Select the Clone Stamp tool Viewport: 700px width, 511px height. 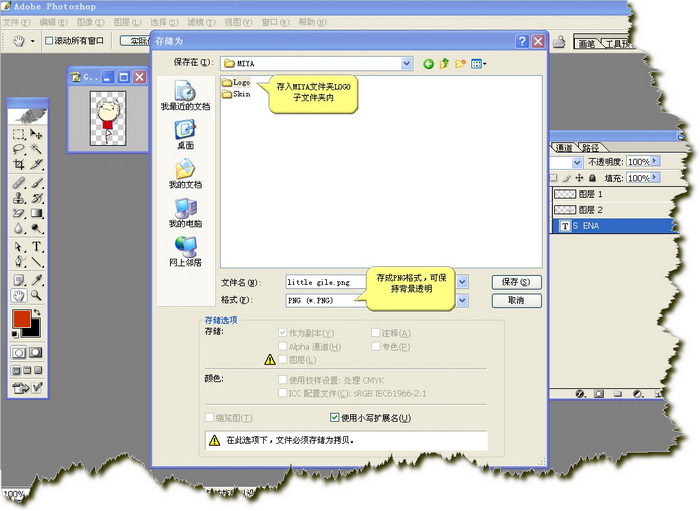(x=18, y=198)
